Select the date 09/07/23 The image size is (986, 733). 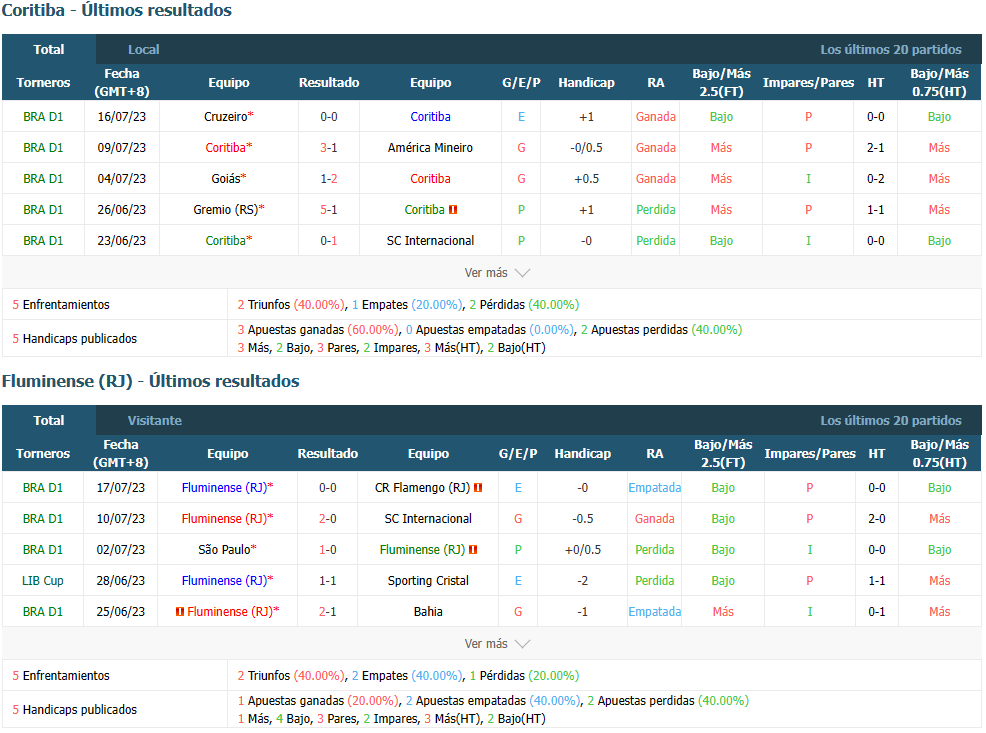point(121,148)
